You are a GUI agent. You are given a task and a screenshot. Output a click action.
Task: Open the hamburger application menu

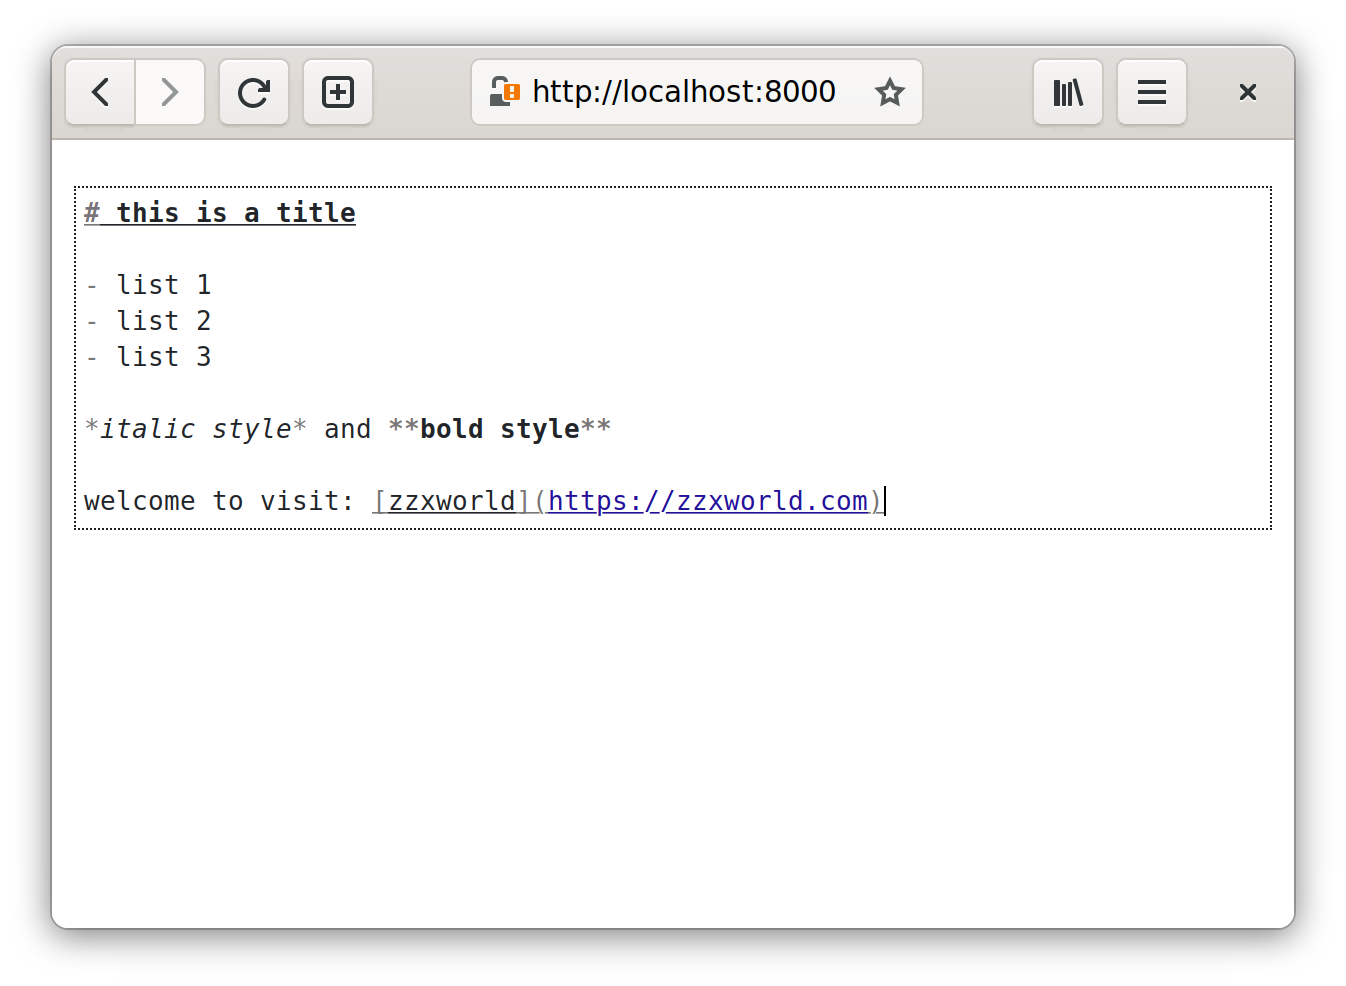coord(1152,92)
